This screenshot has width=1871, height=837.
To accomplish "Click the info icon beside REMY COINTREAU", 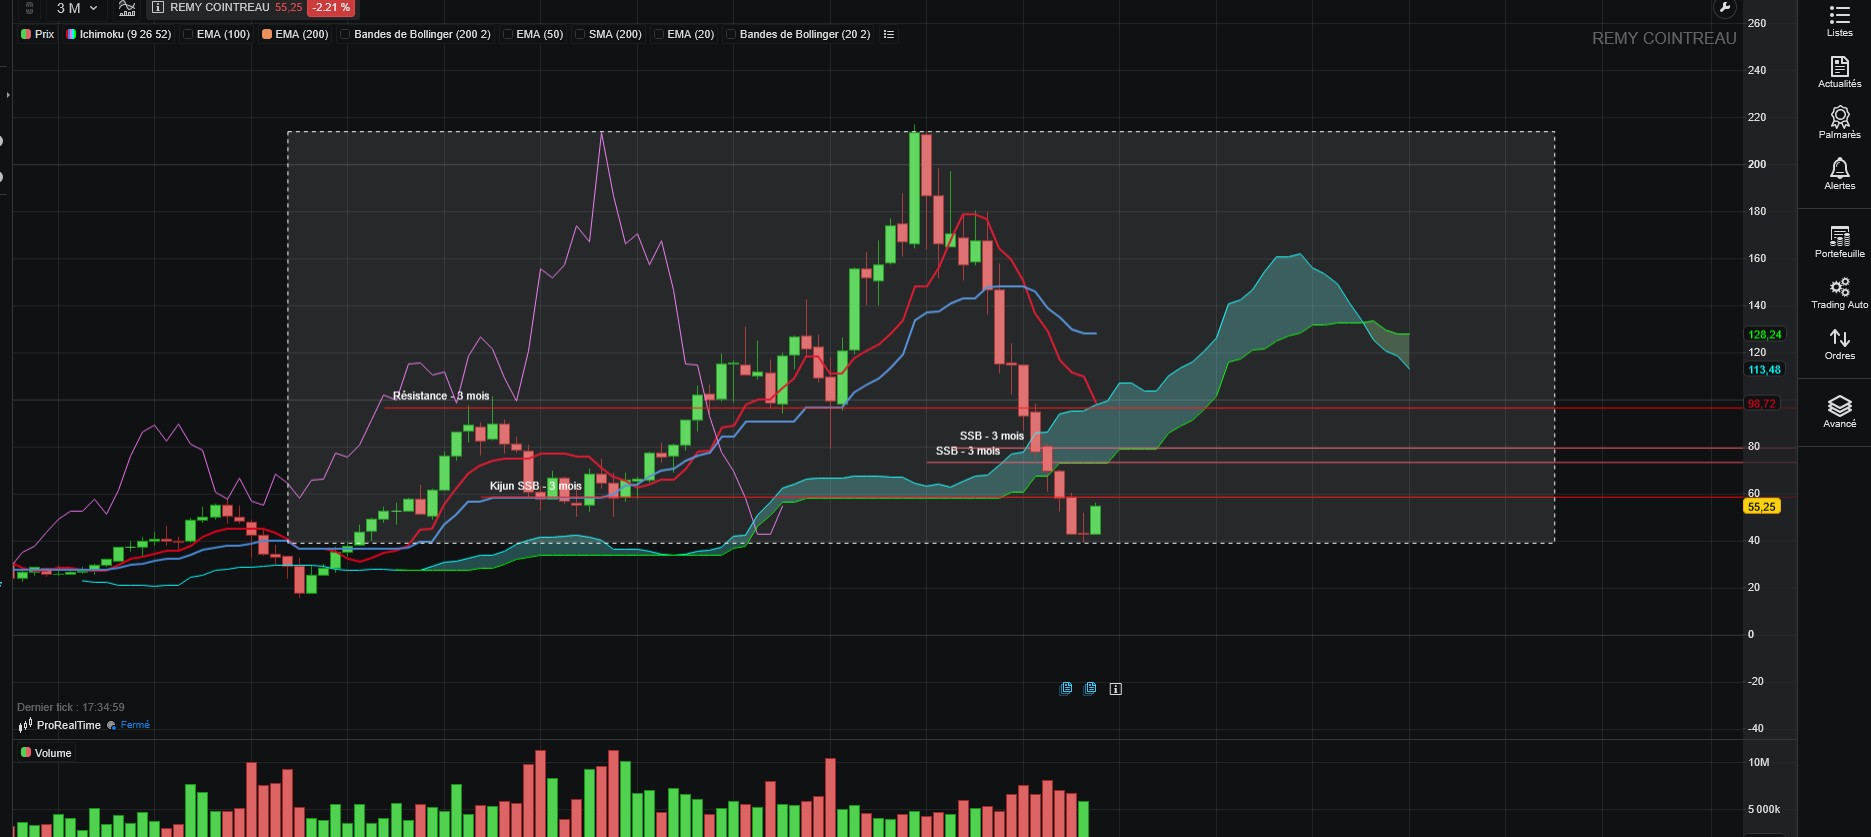I will 158,7.
